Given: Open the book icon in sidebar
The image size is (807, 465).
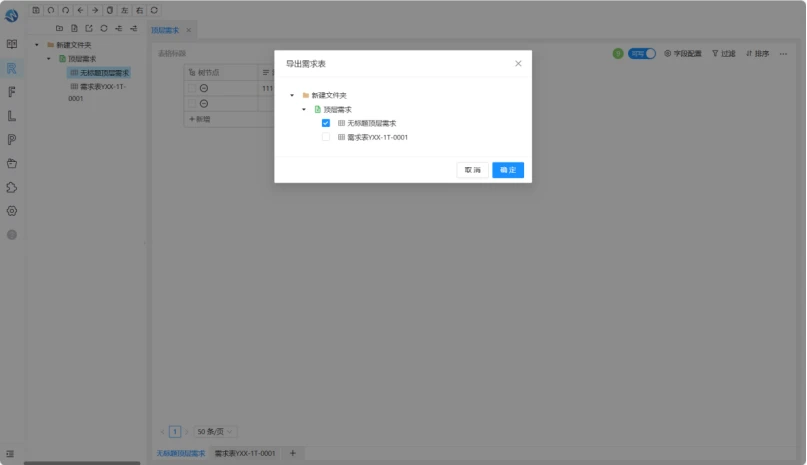Looking at the screenshot, I should click(12, 44).
